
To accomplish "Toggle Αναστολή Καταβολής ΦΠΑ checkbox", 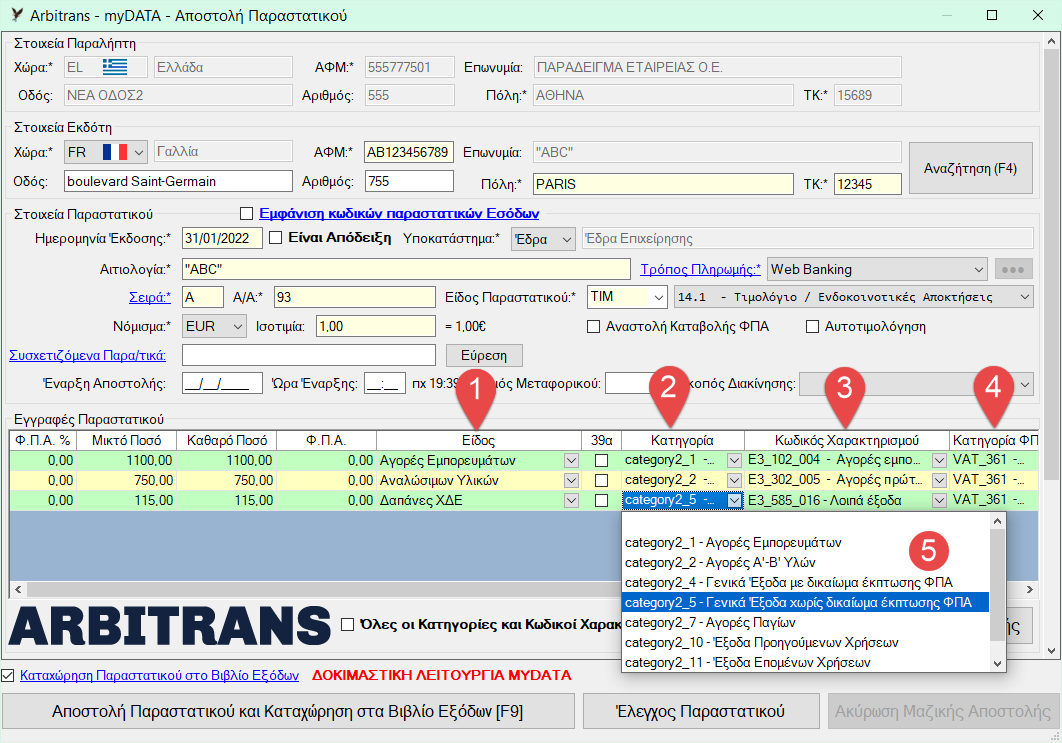I will pos(593,326).
